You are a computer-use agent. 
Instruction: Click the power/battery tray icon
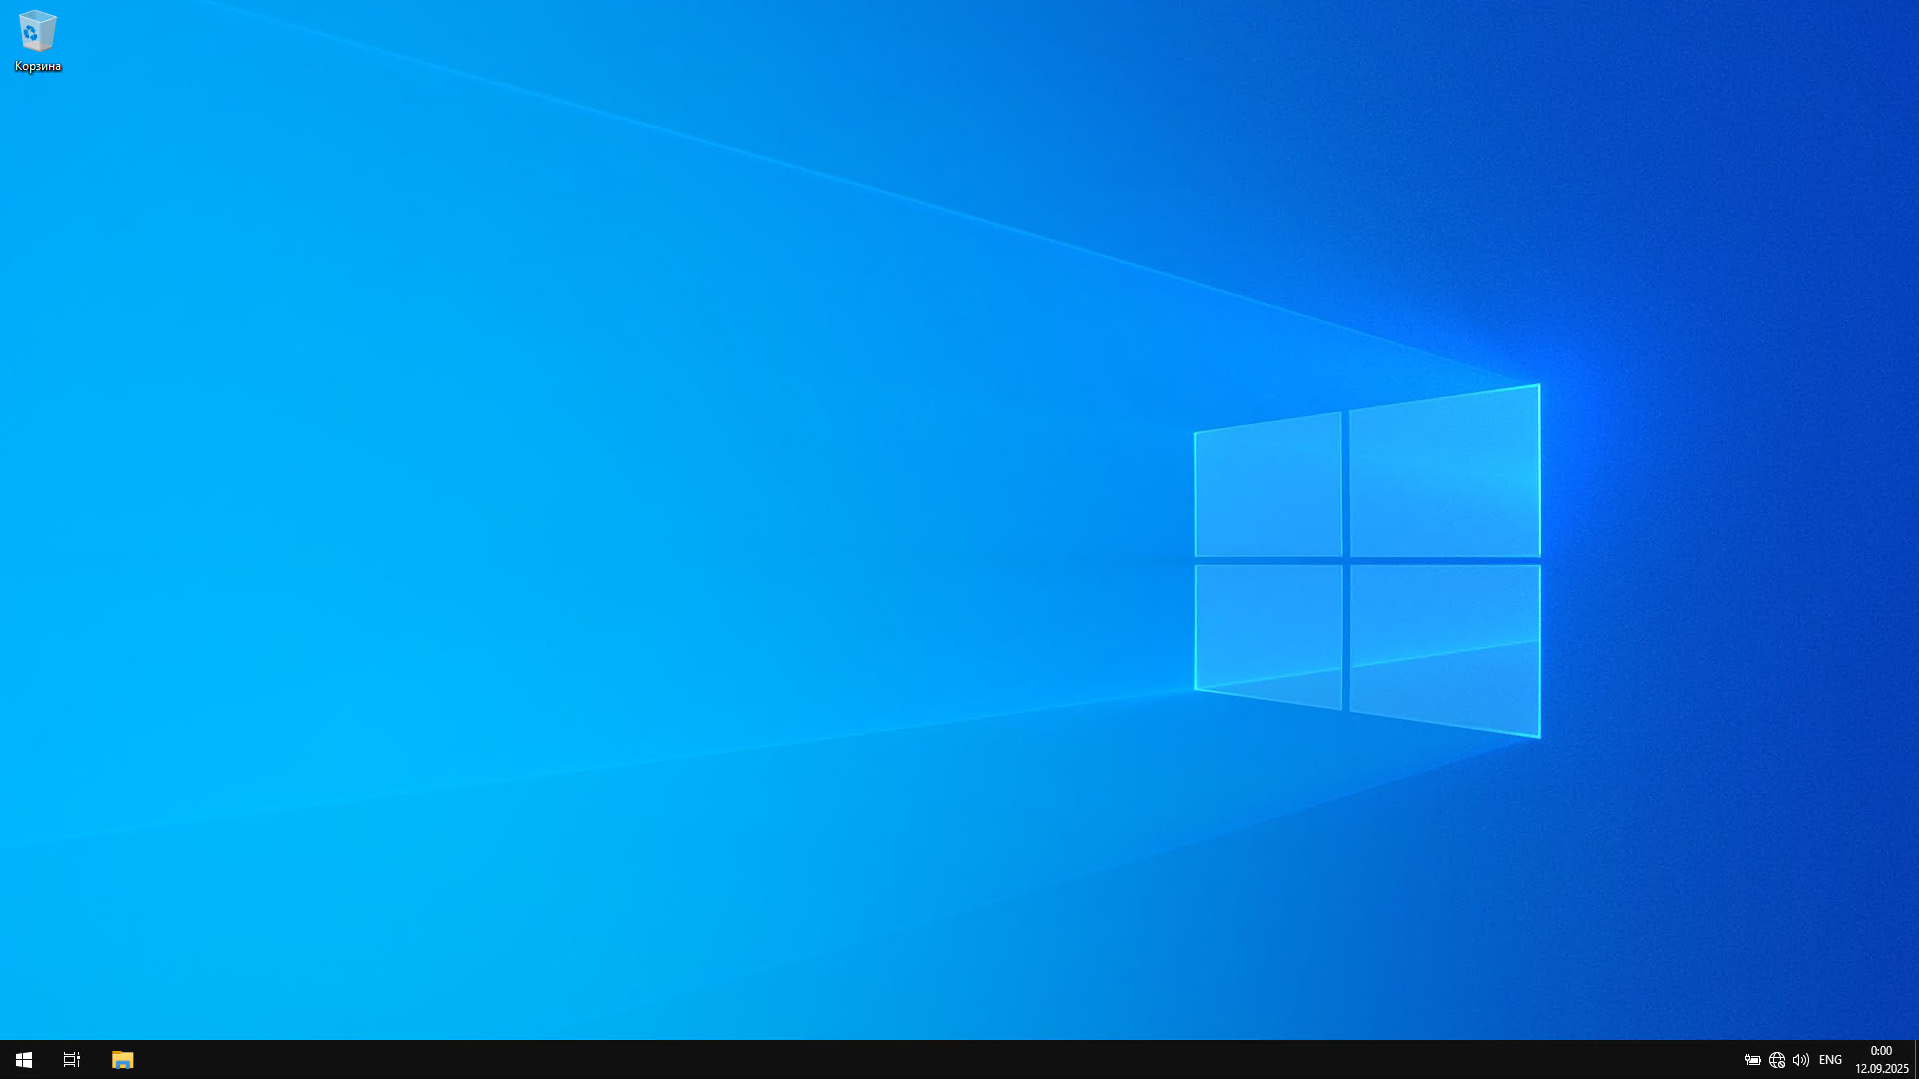(x=1752, y=1060)
